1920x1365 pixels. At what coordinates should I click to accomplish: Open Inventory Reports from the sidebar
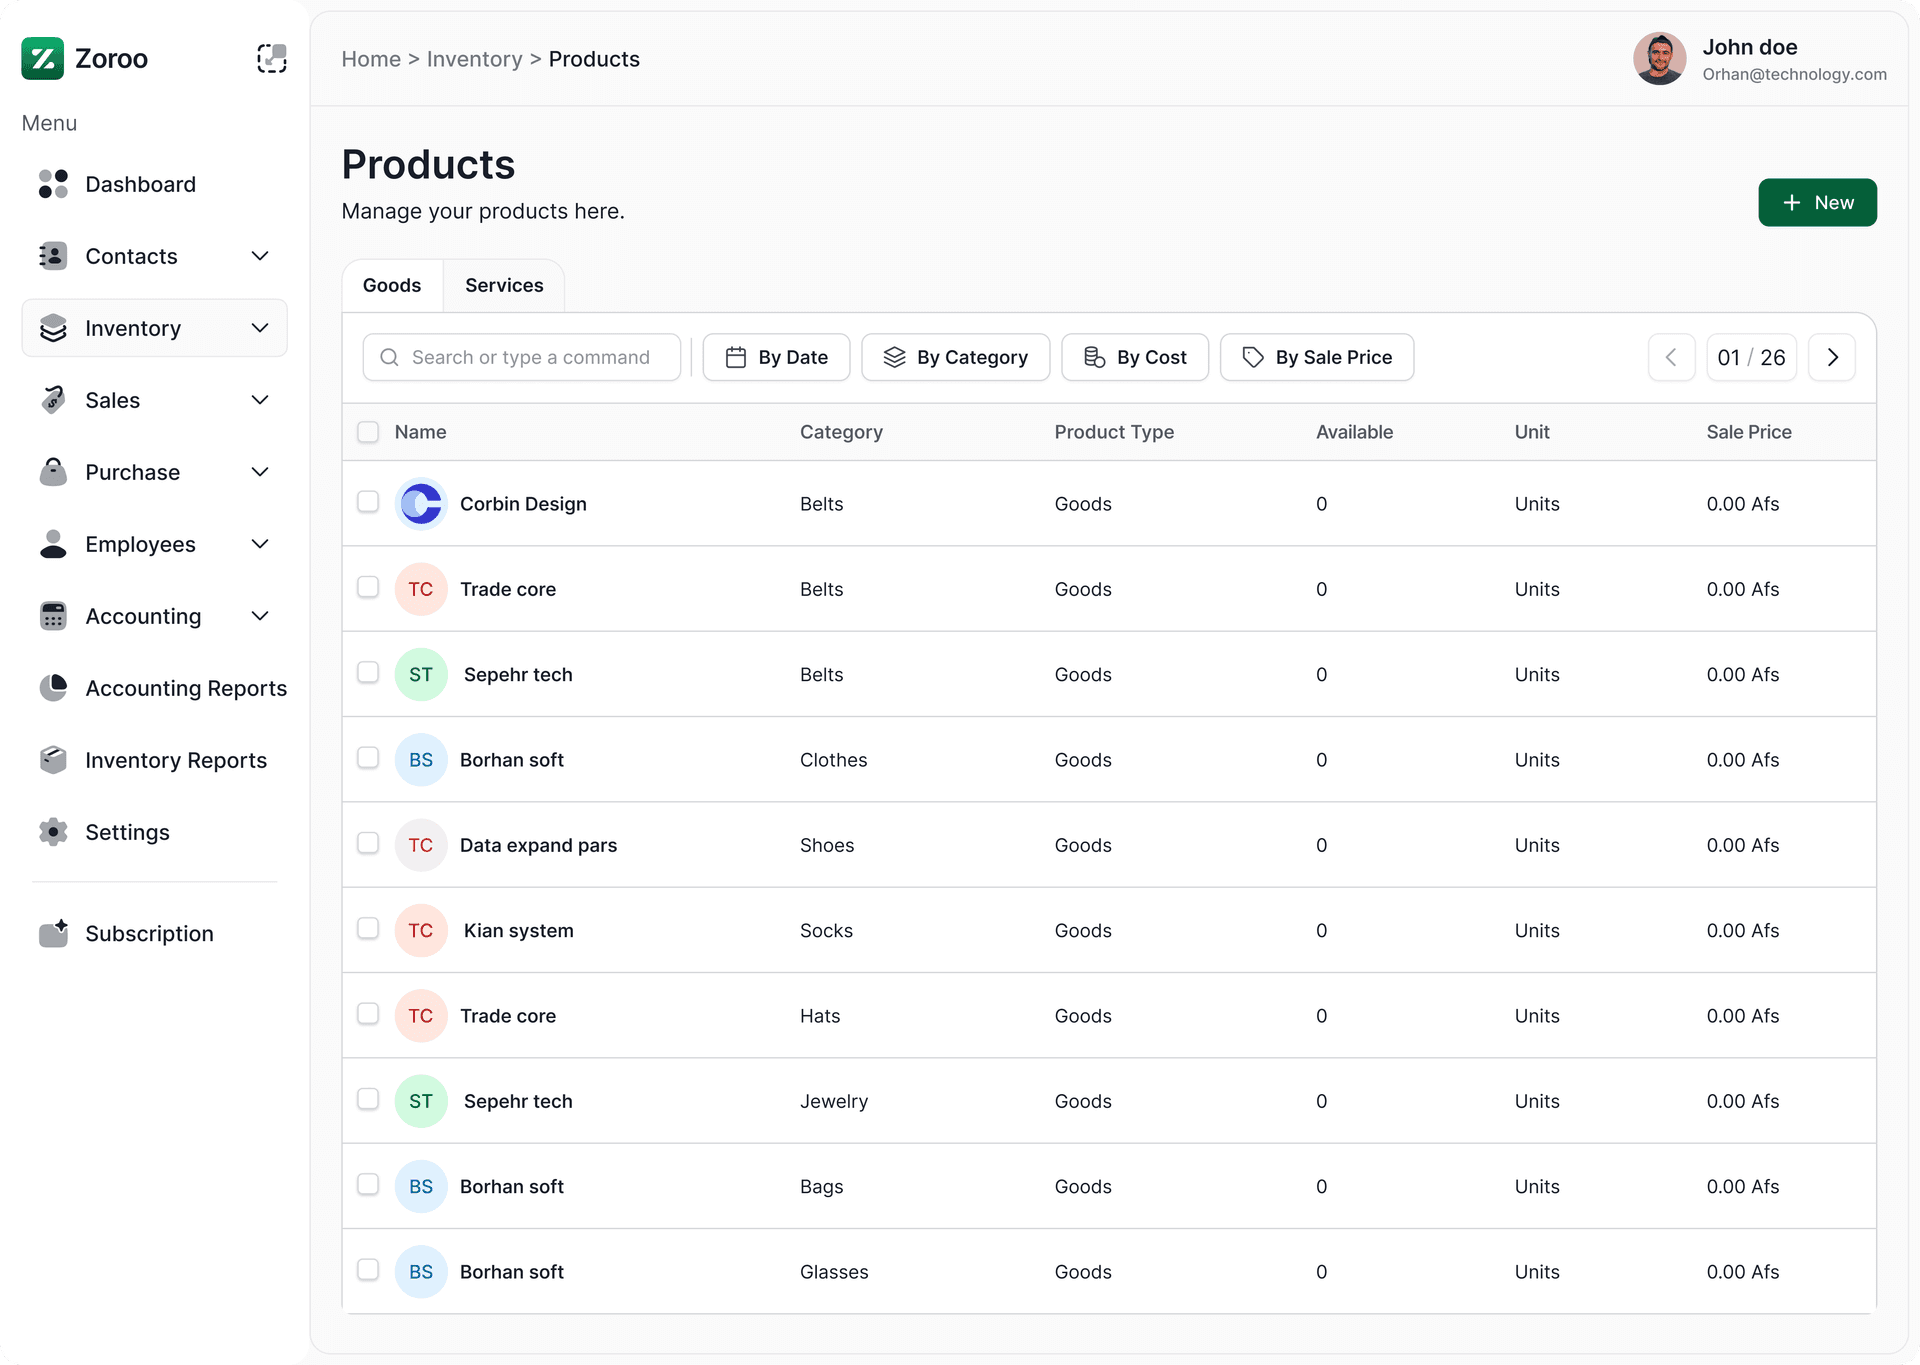(x=175, y=760)
